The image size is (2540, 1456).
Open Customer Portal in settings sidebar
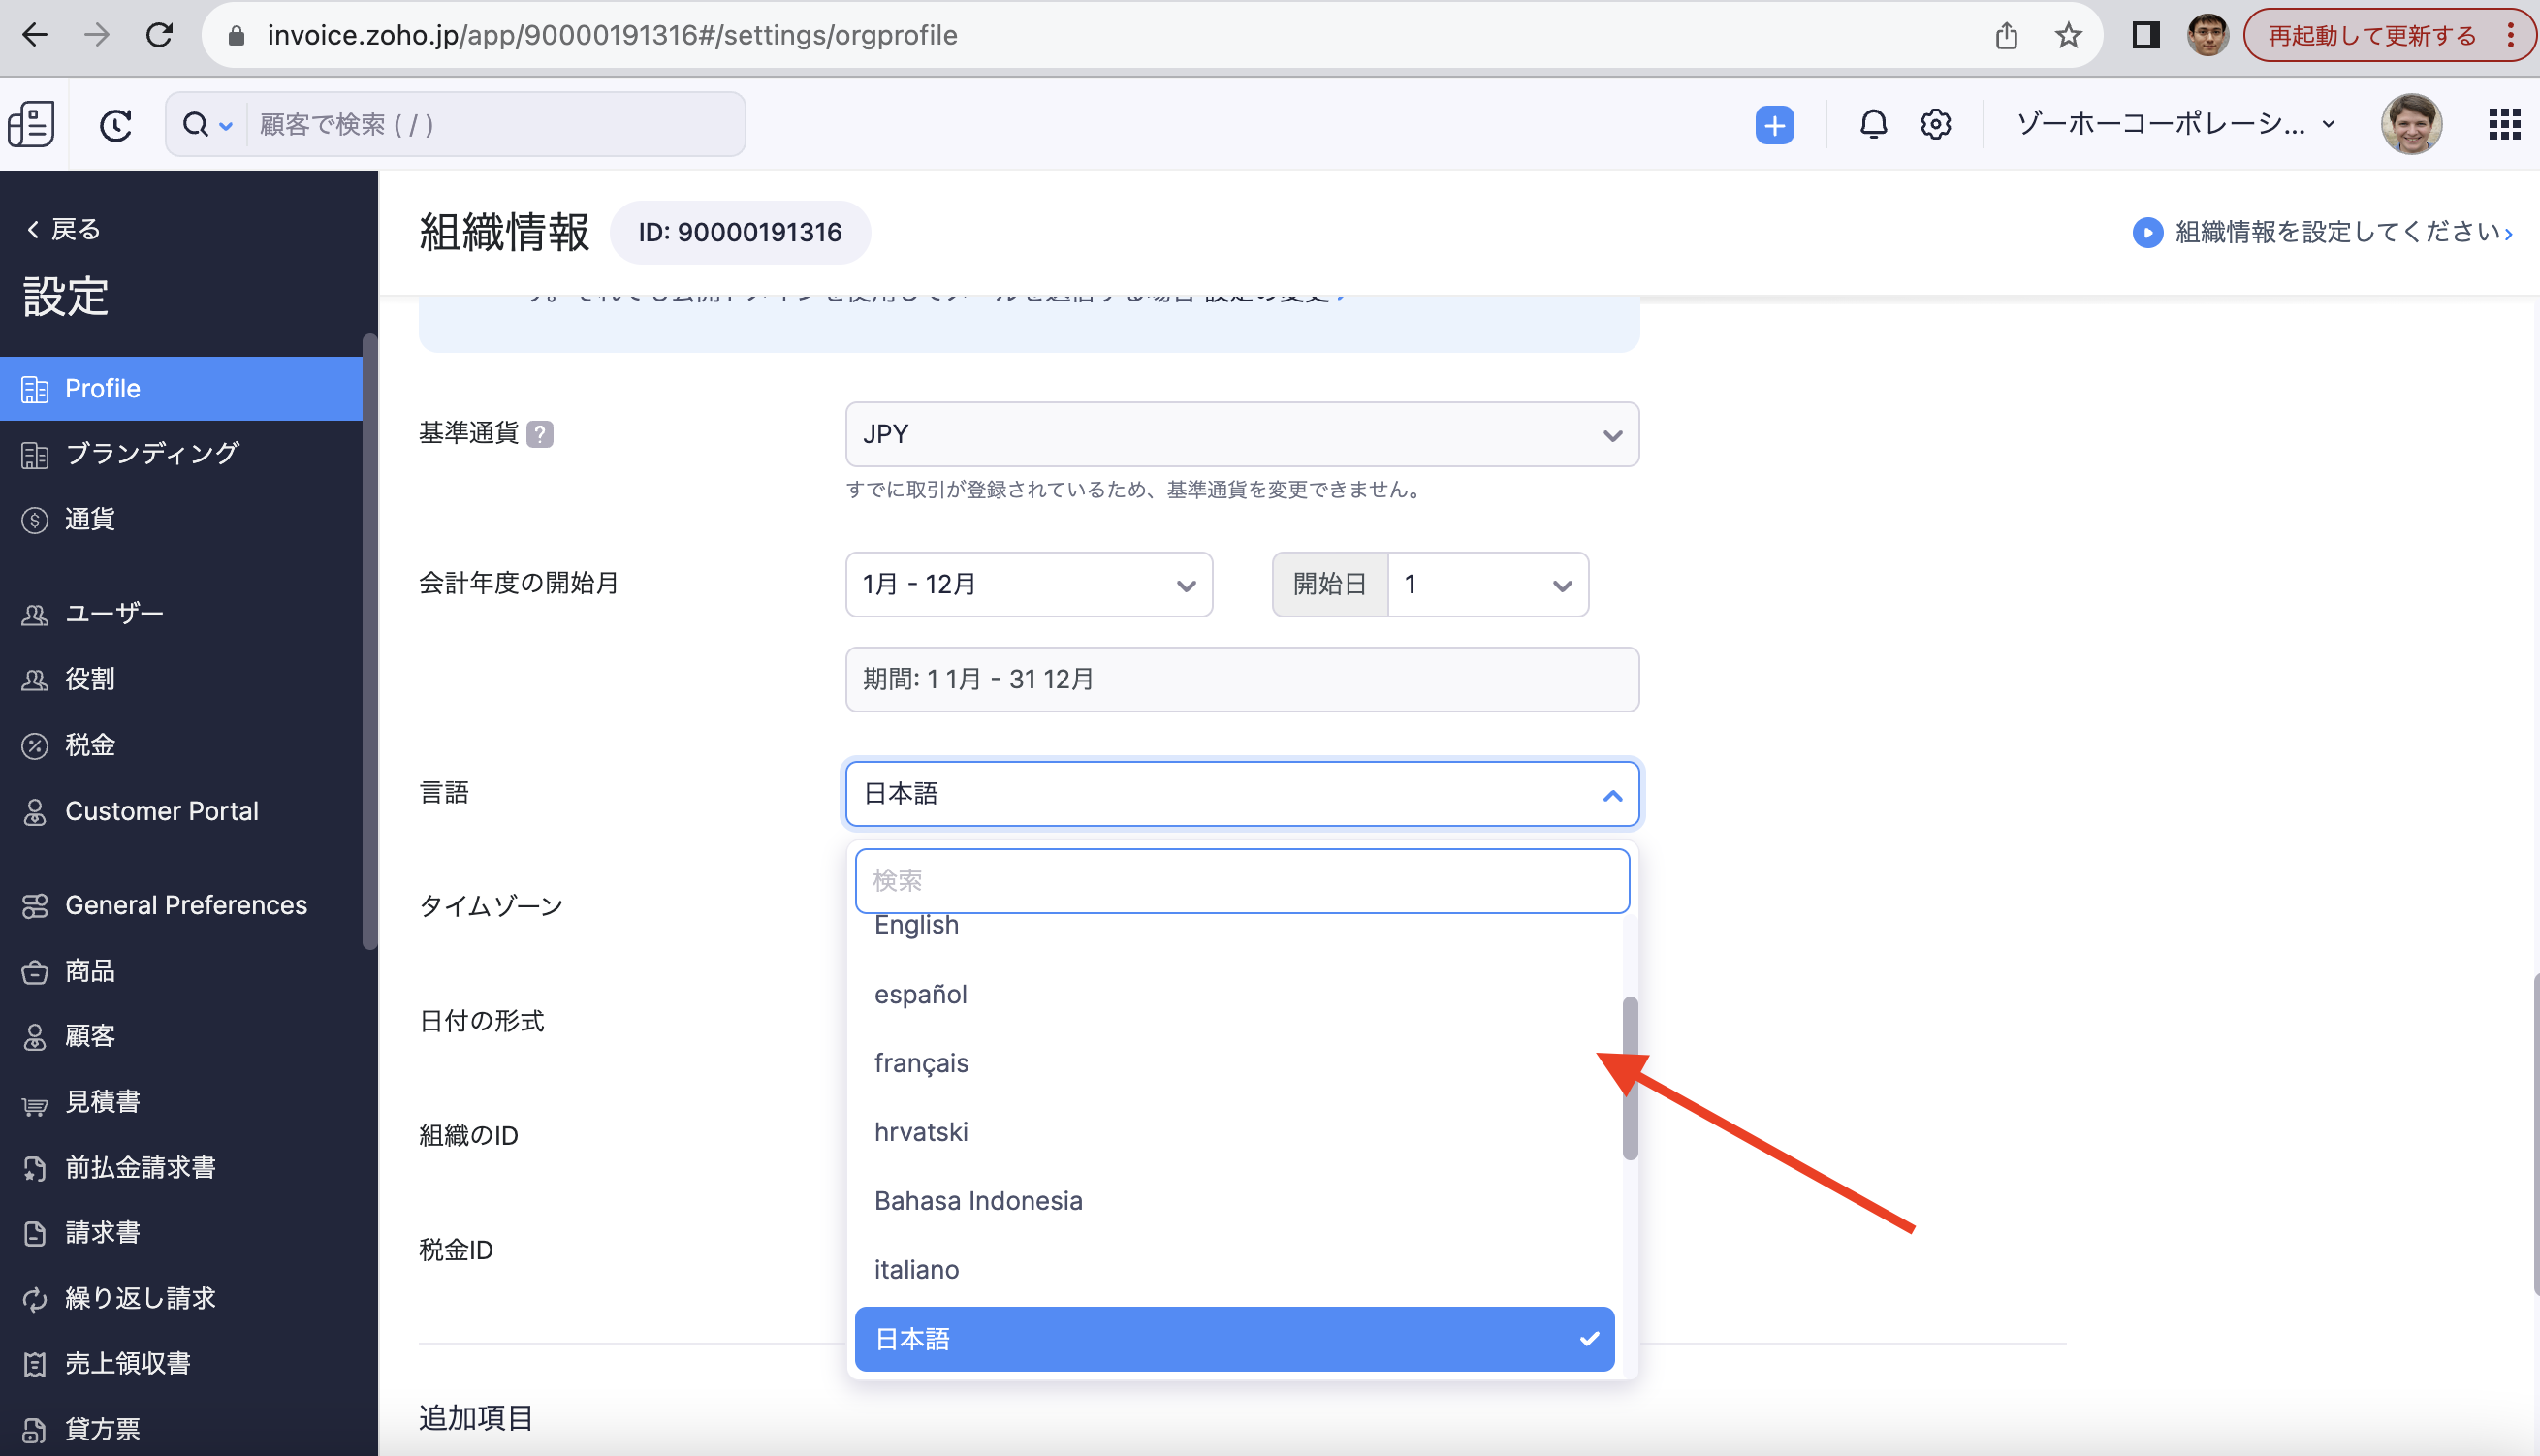pyautogui.click(x=161, y=811)
